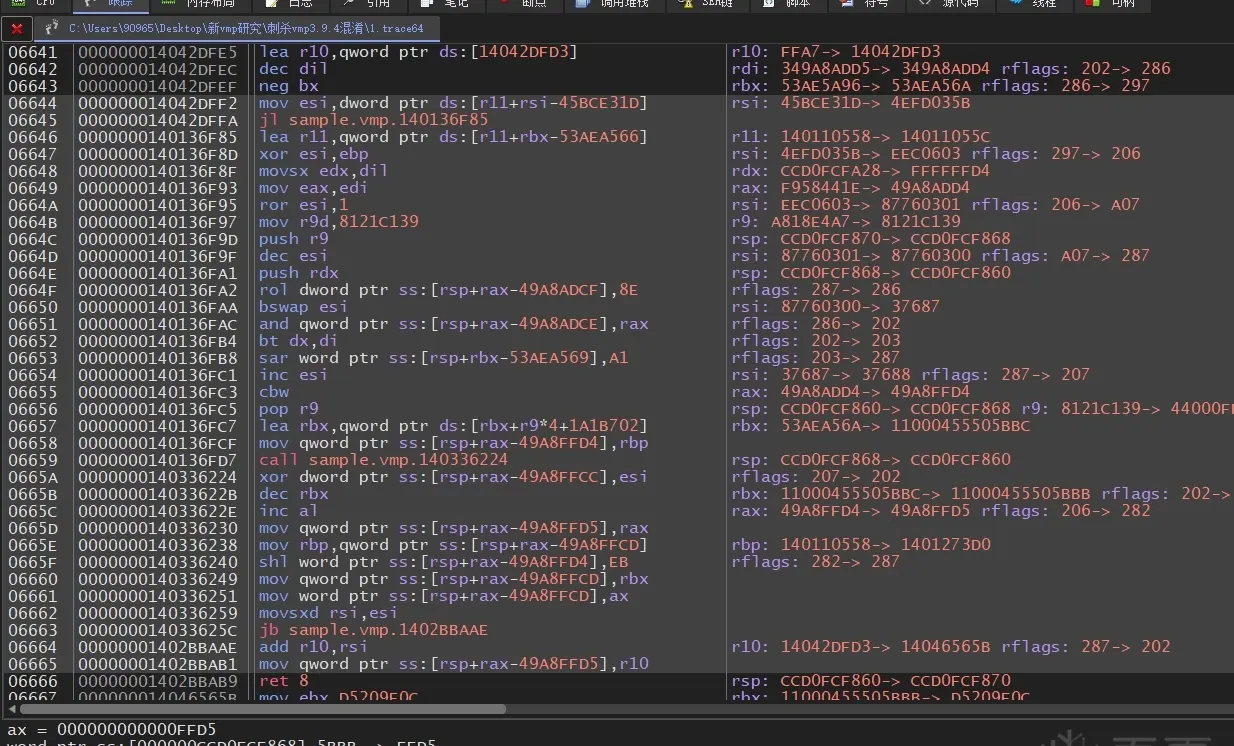Click the 'rdx: CCD0FCFA28-> FFFFFFD4' register change
1234x746 pixels.
tap(861, 171)
